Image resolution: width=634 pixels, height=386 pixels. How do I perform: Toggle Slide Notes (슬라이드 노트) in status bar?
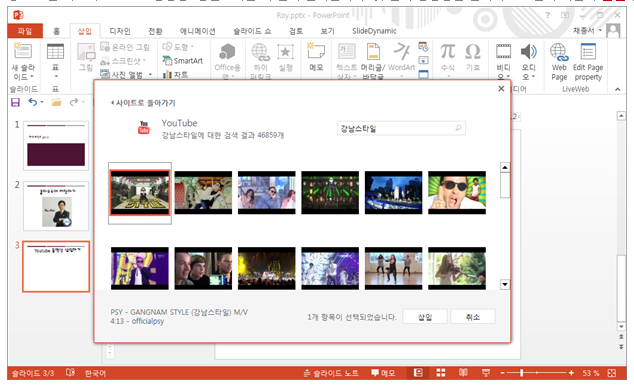coord(331,373)
